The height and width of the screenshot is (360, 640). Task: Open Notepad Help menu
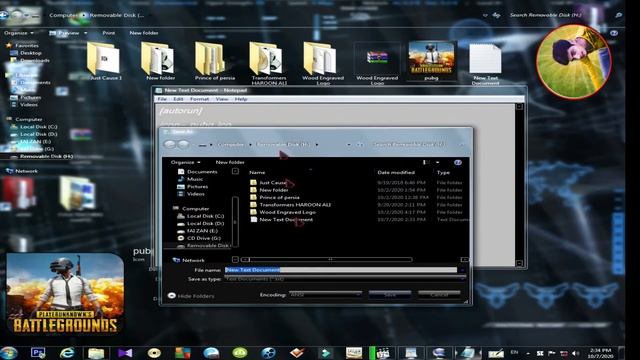click(241, 99)
